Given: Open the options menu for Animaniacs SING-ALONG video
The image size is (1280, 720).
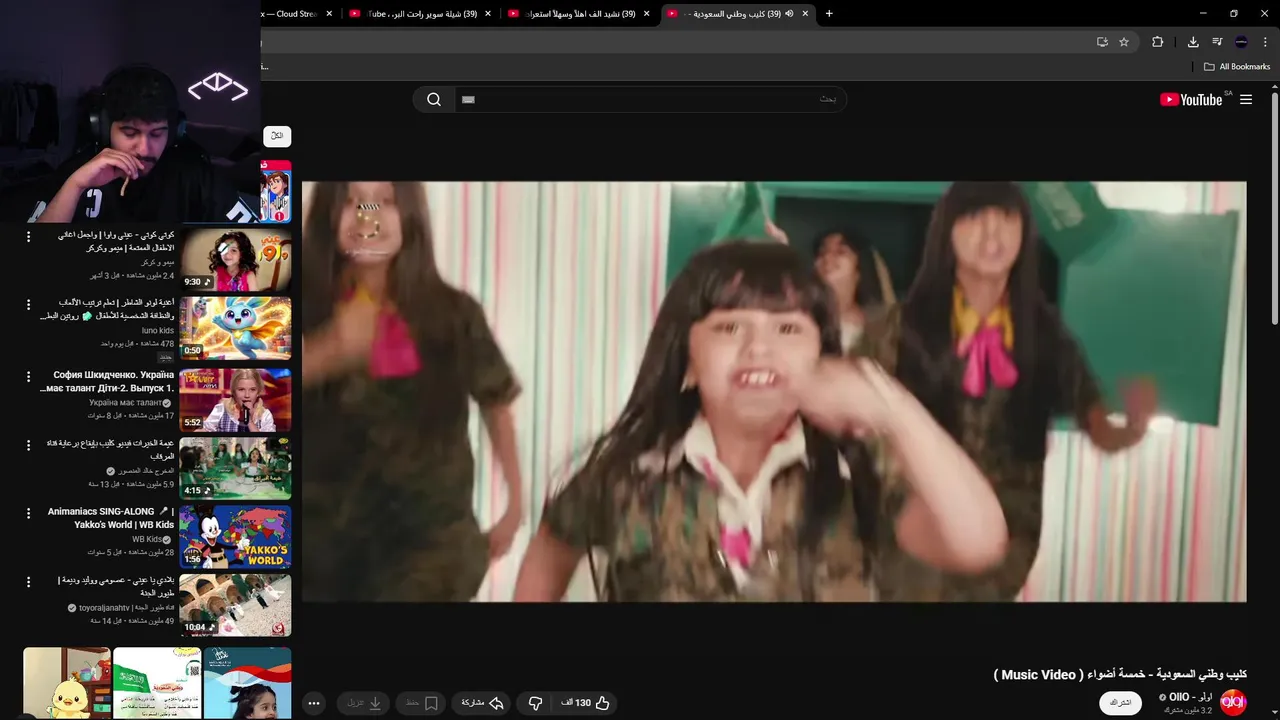Looking at the screenshot, I should point(28,512).
